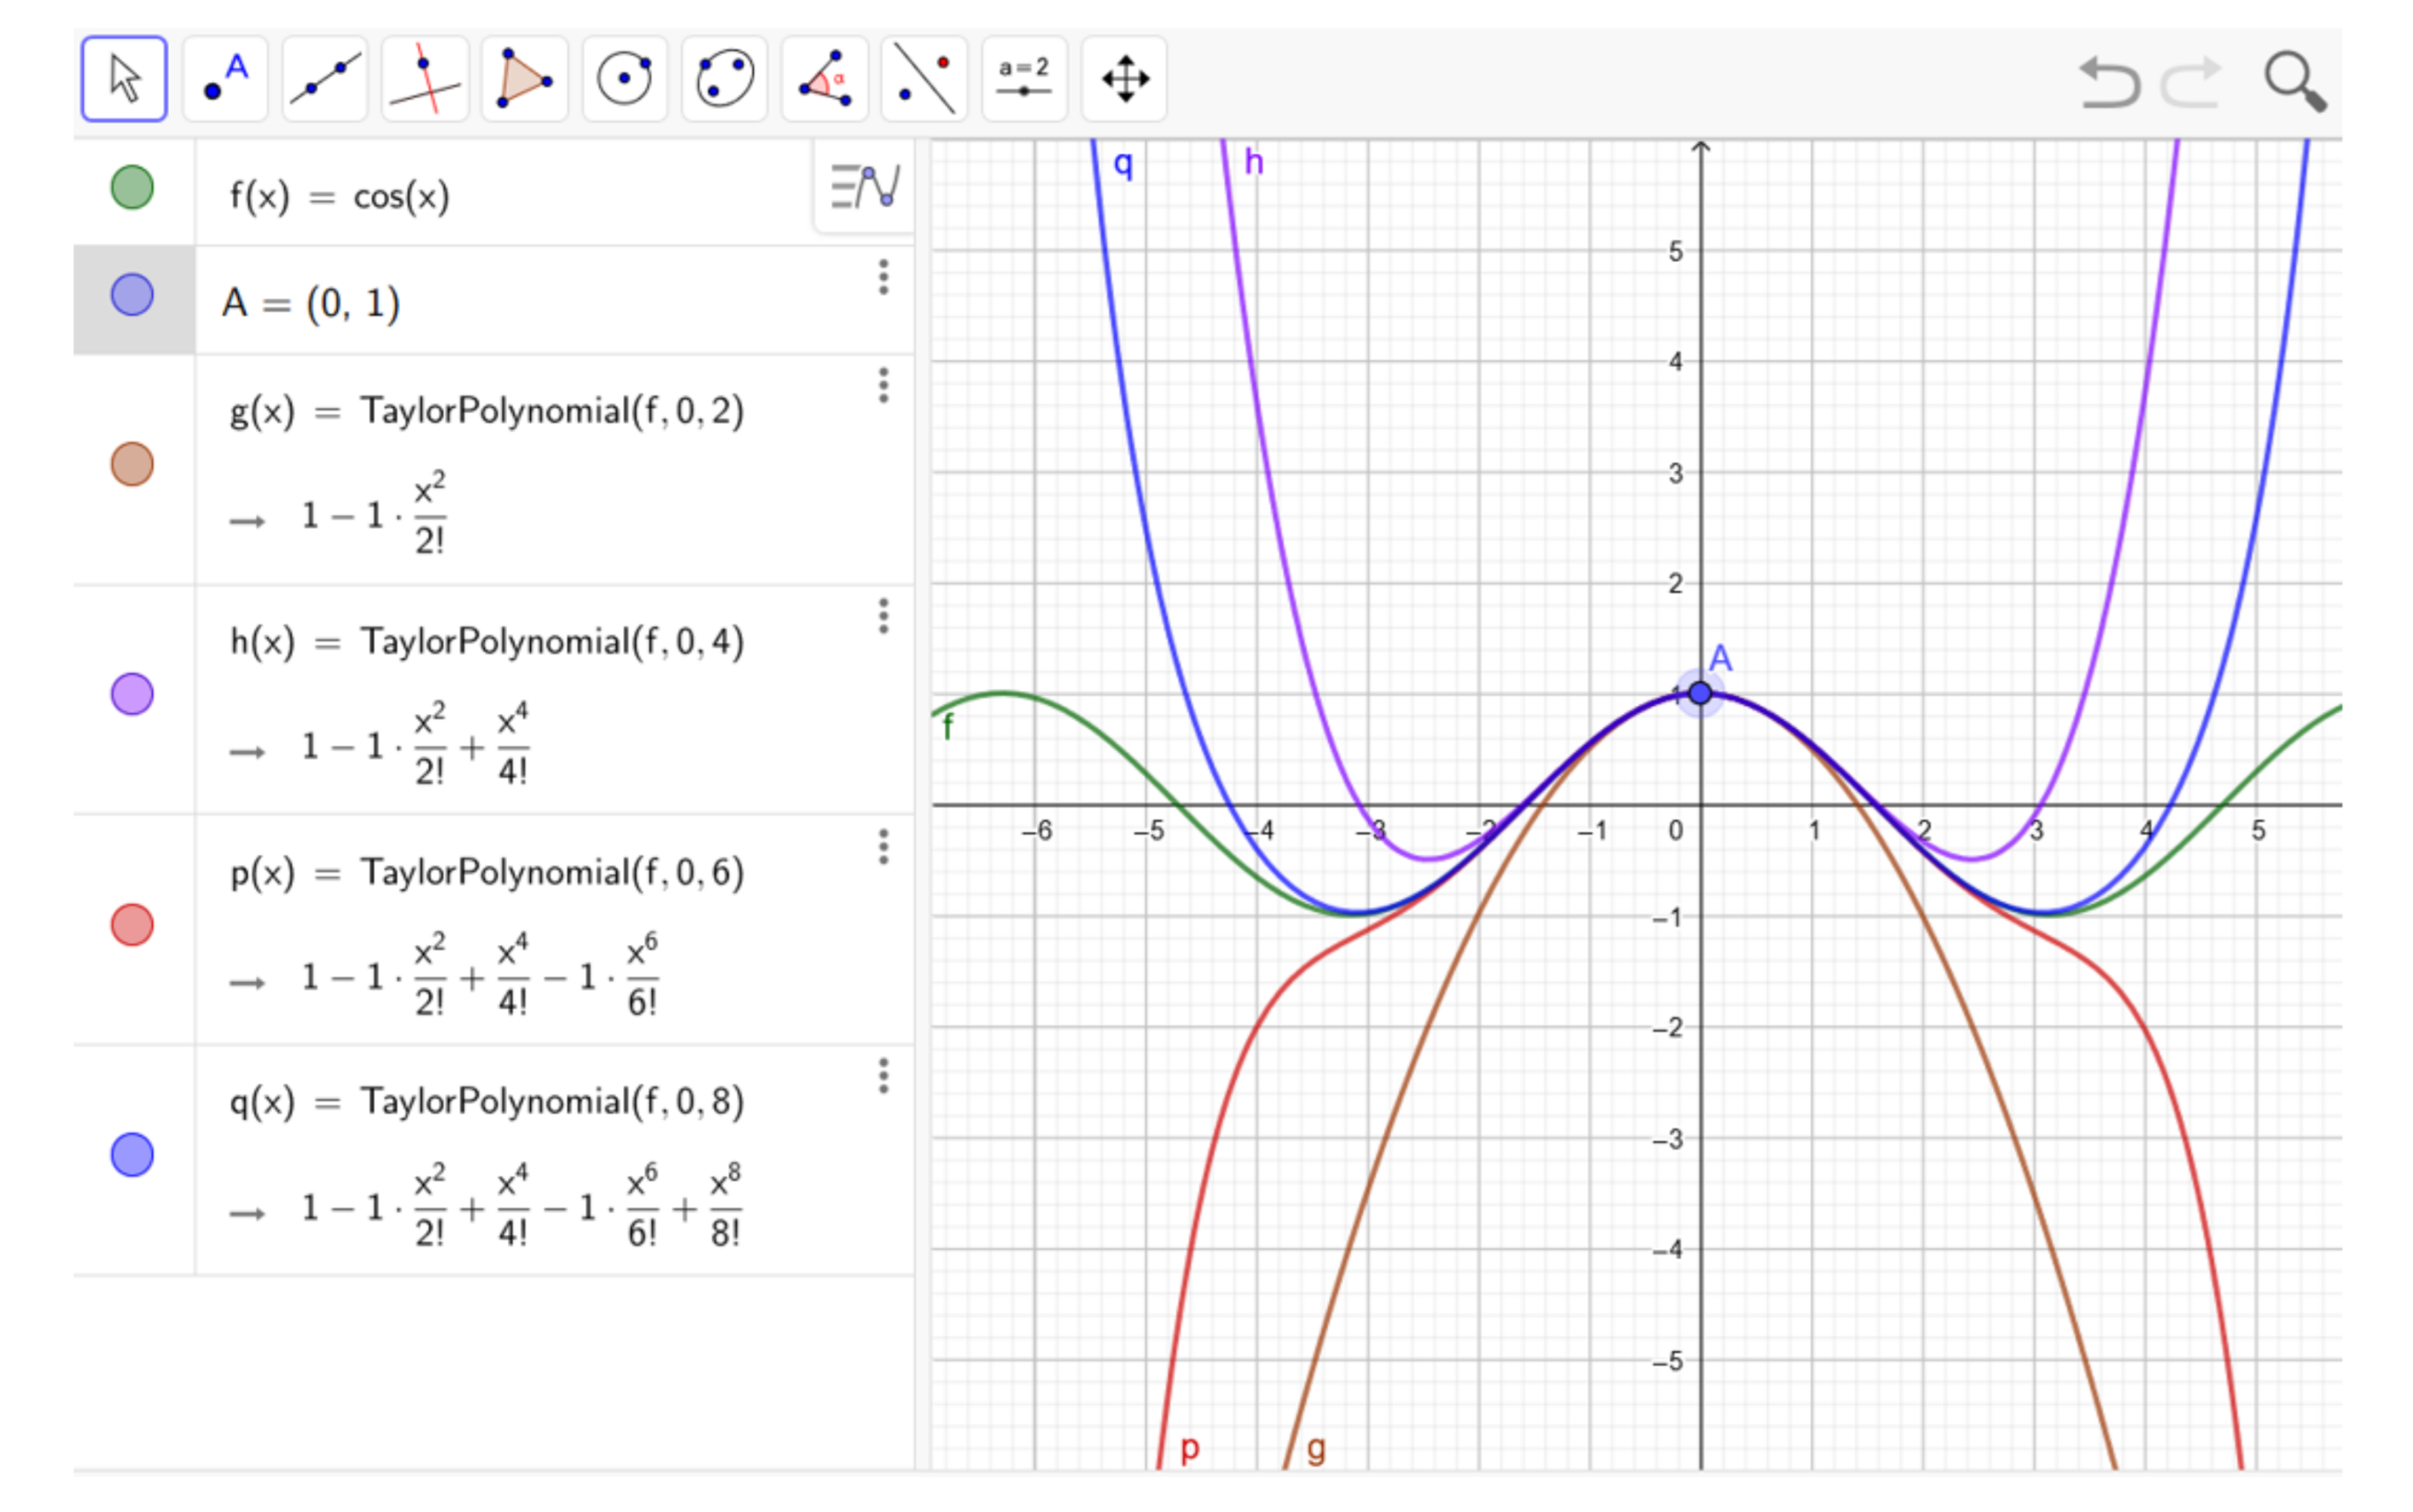Select the Point tool

[225, 79]
